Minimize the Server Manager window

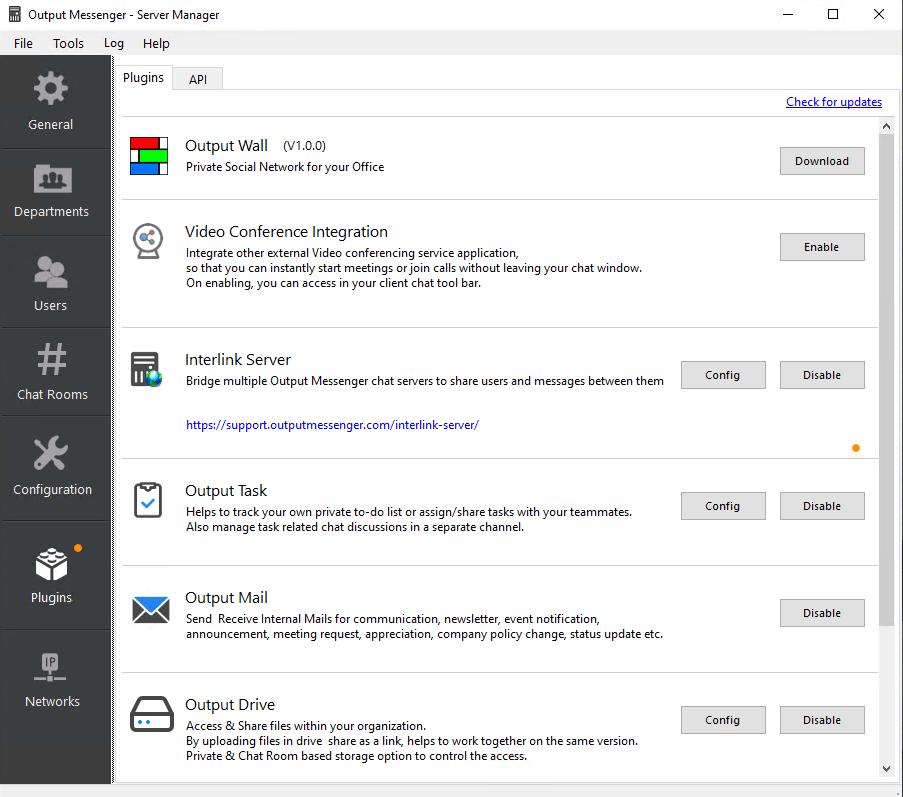788,14
